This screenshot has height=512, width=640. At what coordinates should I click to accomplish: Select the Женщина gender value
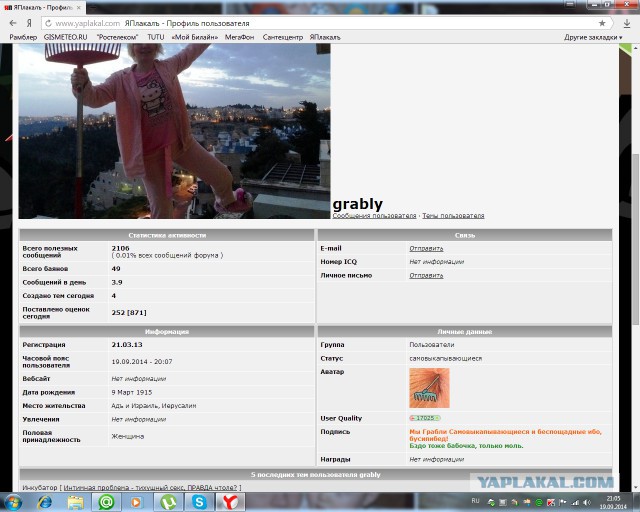tap(128, 436)
